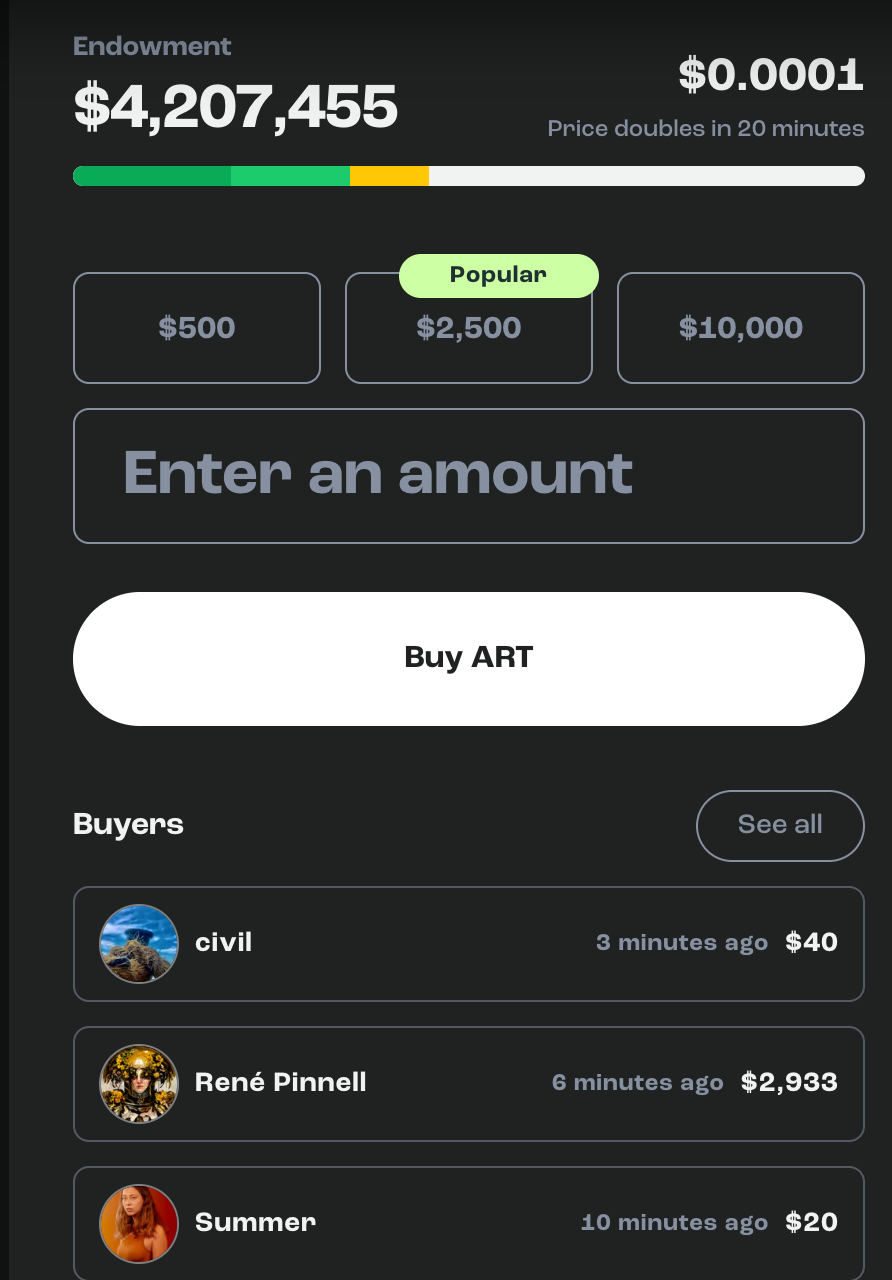This screenshot has height=1280, width=892.
Task: Open the Summer buyer name
Action: (x=255, y=1222)
